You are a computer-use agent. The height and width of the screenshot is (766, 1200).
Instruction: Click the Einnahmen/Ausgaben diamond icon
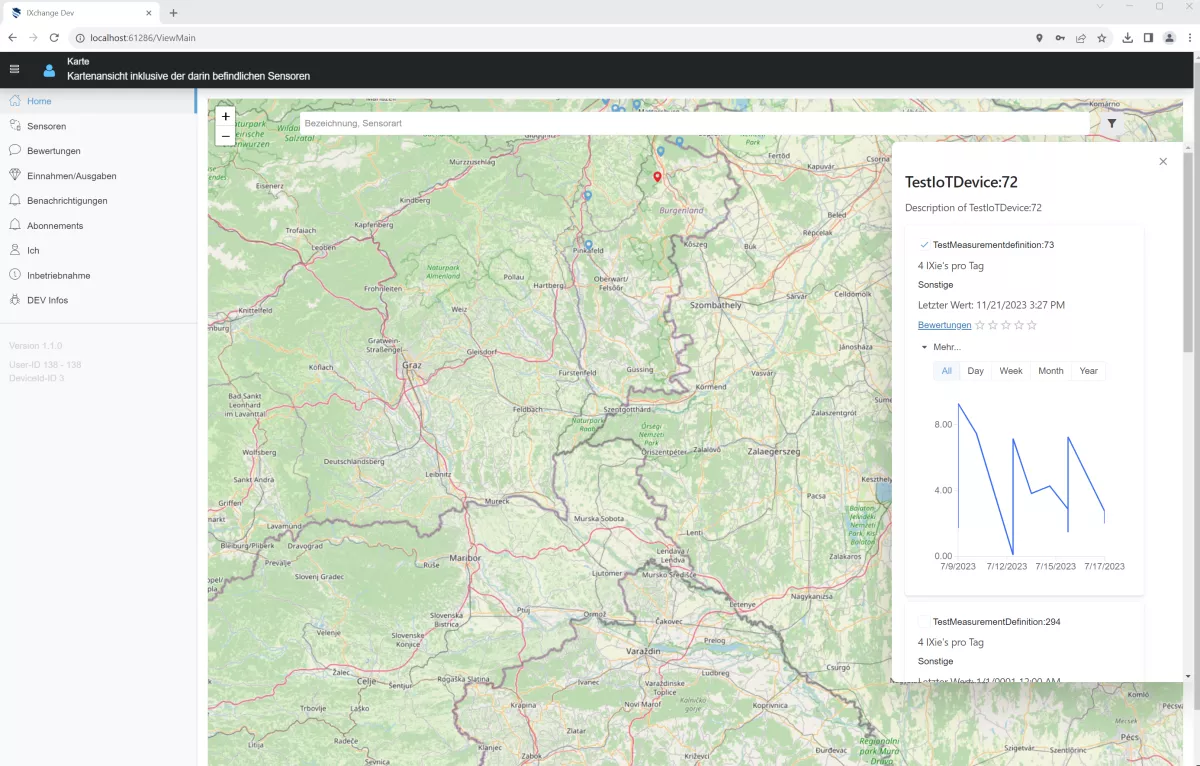[x=15, y=176]
